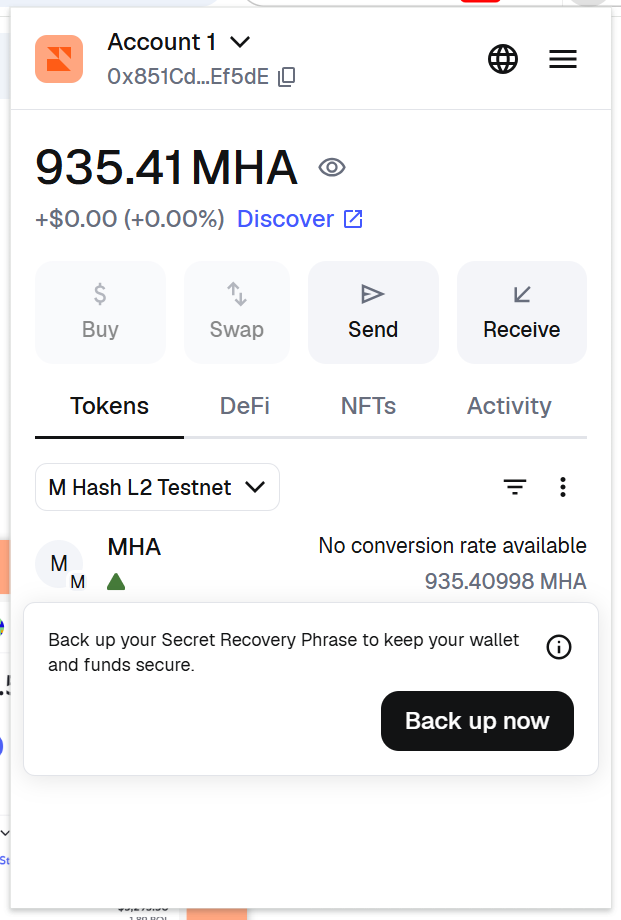
Task: Open the three-dot token options menu
Action: (x=563, y=487)
